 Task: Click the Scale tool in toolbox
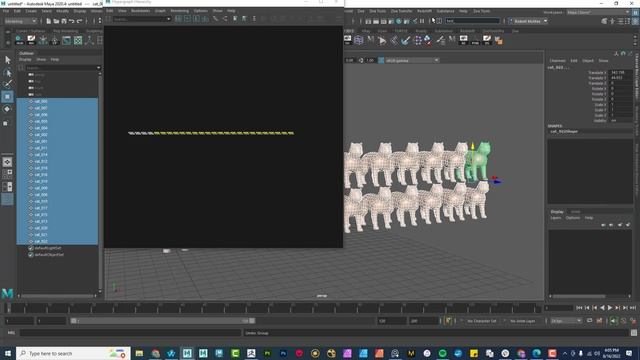click(x=6, y=123)
